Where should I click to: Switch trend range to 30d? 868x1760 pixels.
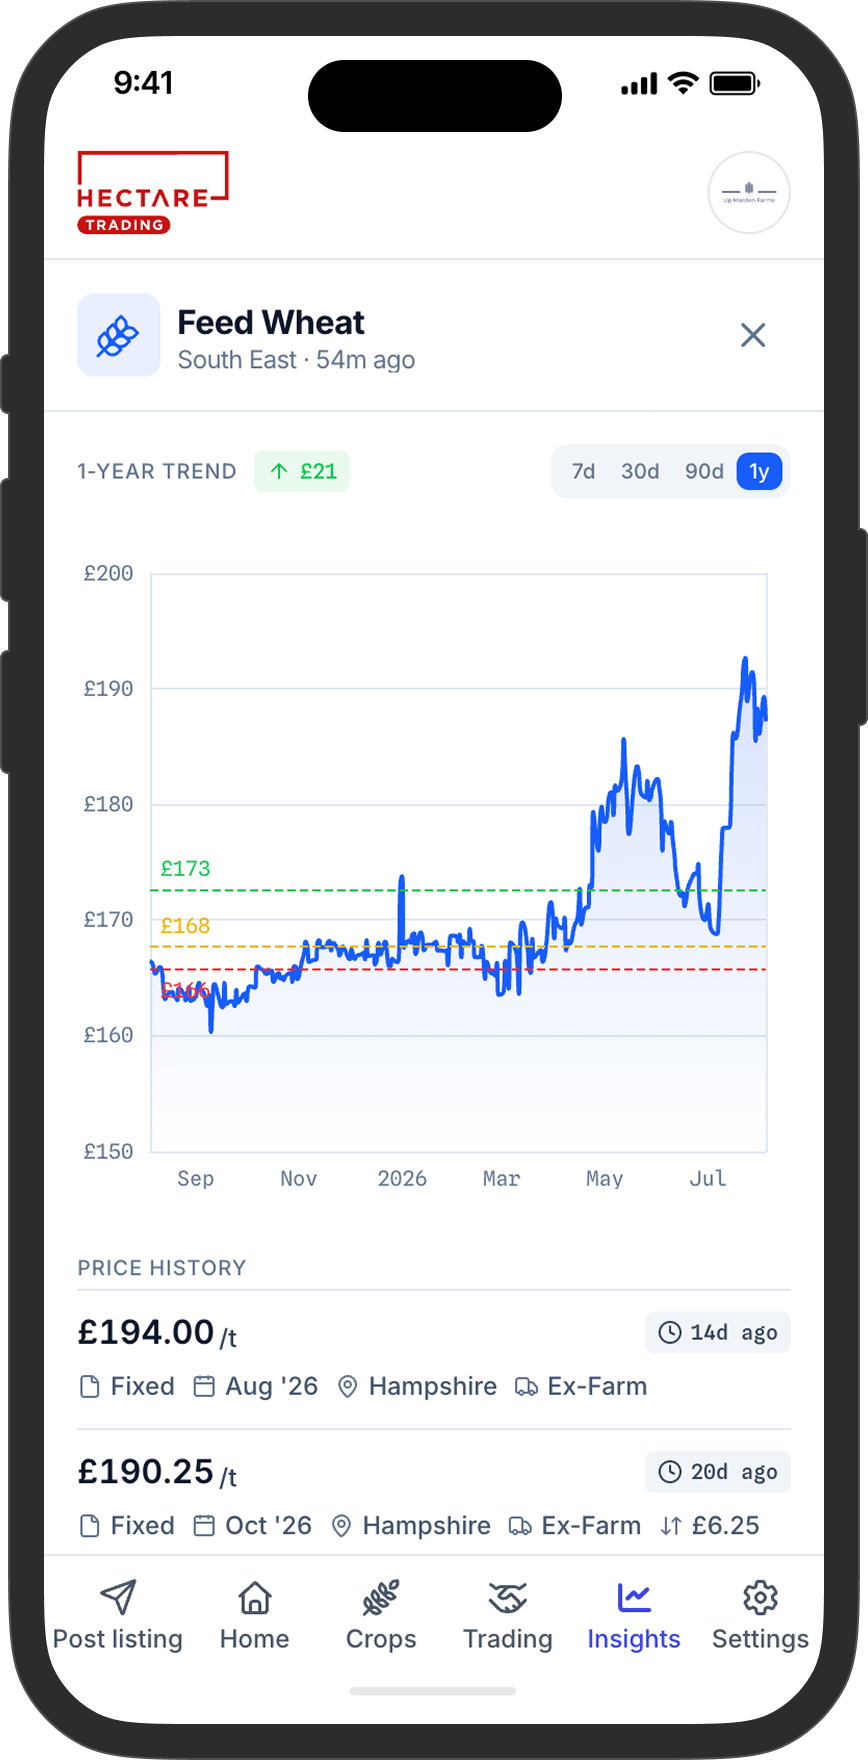click(640, 471)
